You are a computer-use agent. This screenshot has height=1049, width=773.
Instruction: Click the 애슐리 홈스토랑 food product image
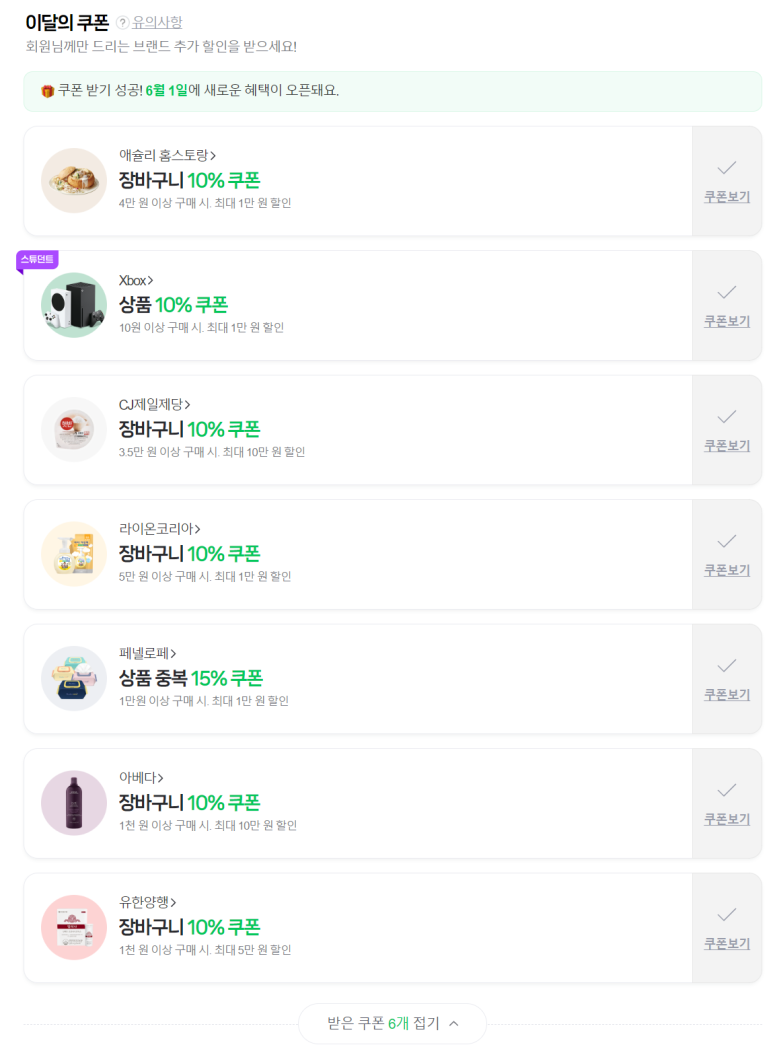coord(74,181)
